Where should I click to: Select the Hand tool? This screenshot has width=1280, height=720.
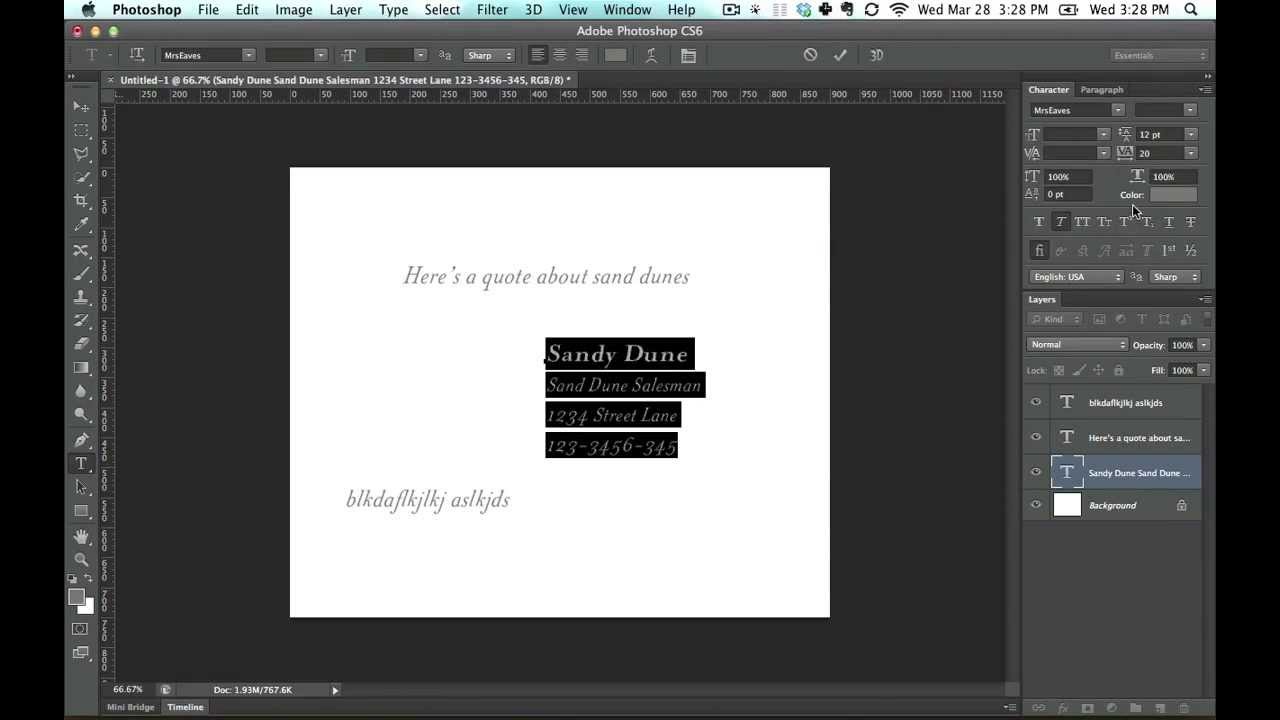coord(81,537)
